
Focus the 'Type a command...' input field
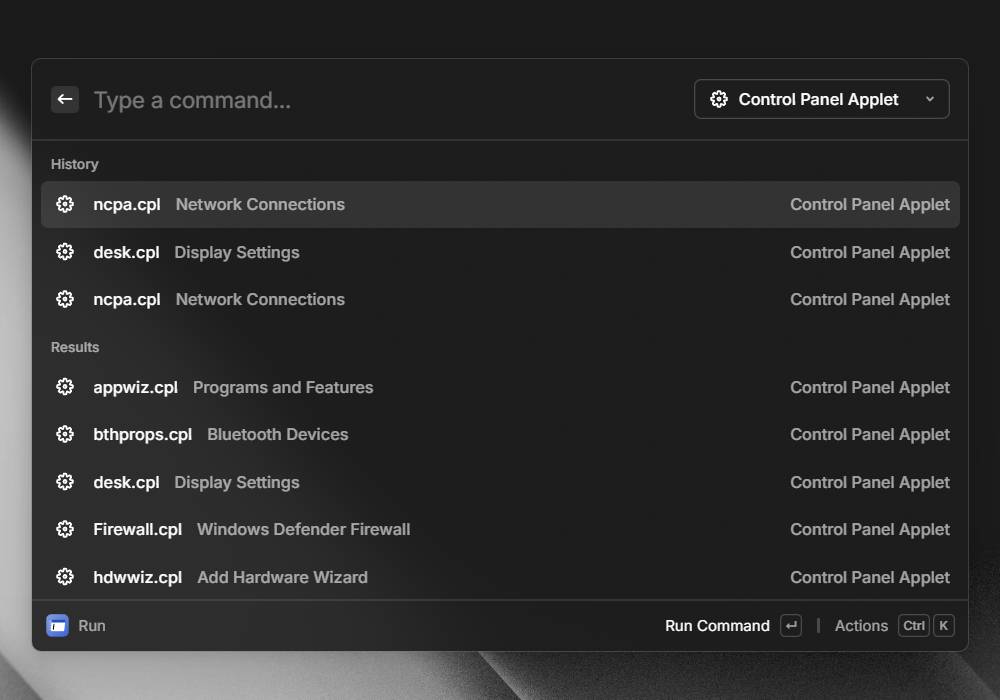pyautogui.click(x=380, y=100)
